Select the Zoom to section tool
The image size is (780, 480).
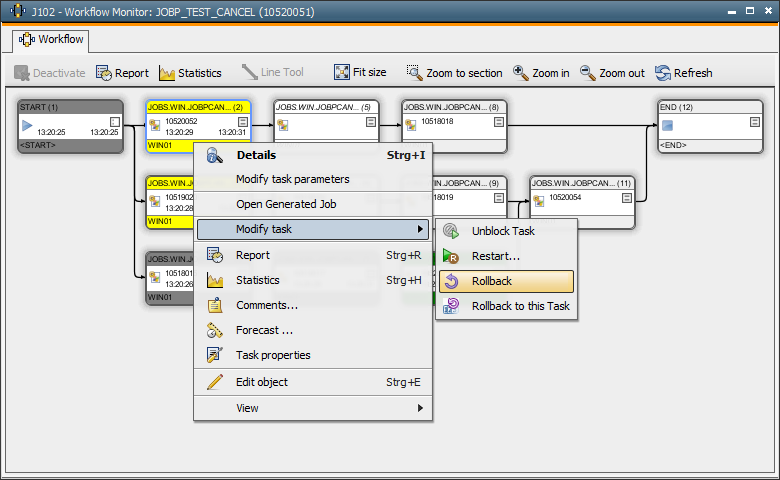click(415, 73)
